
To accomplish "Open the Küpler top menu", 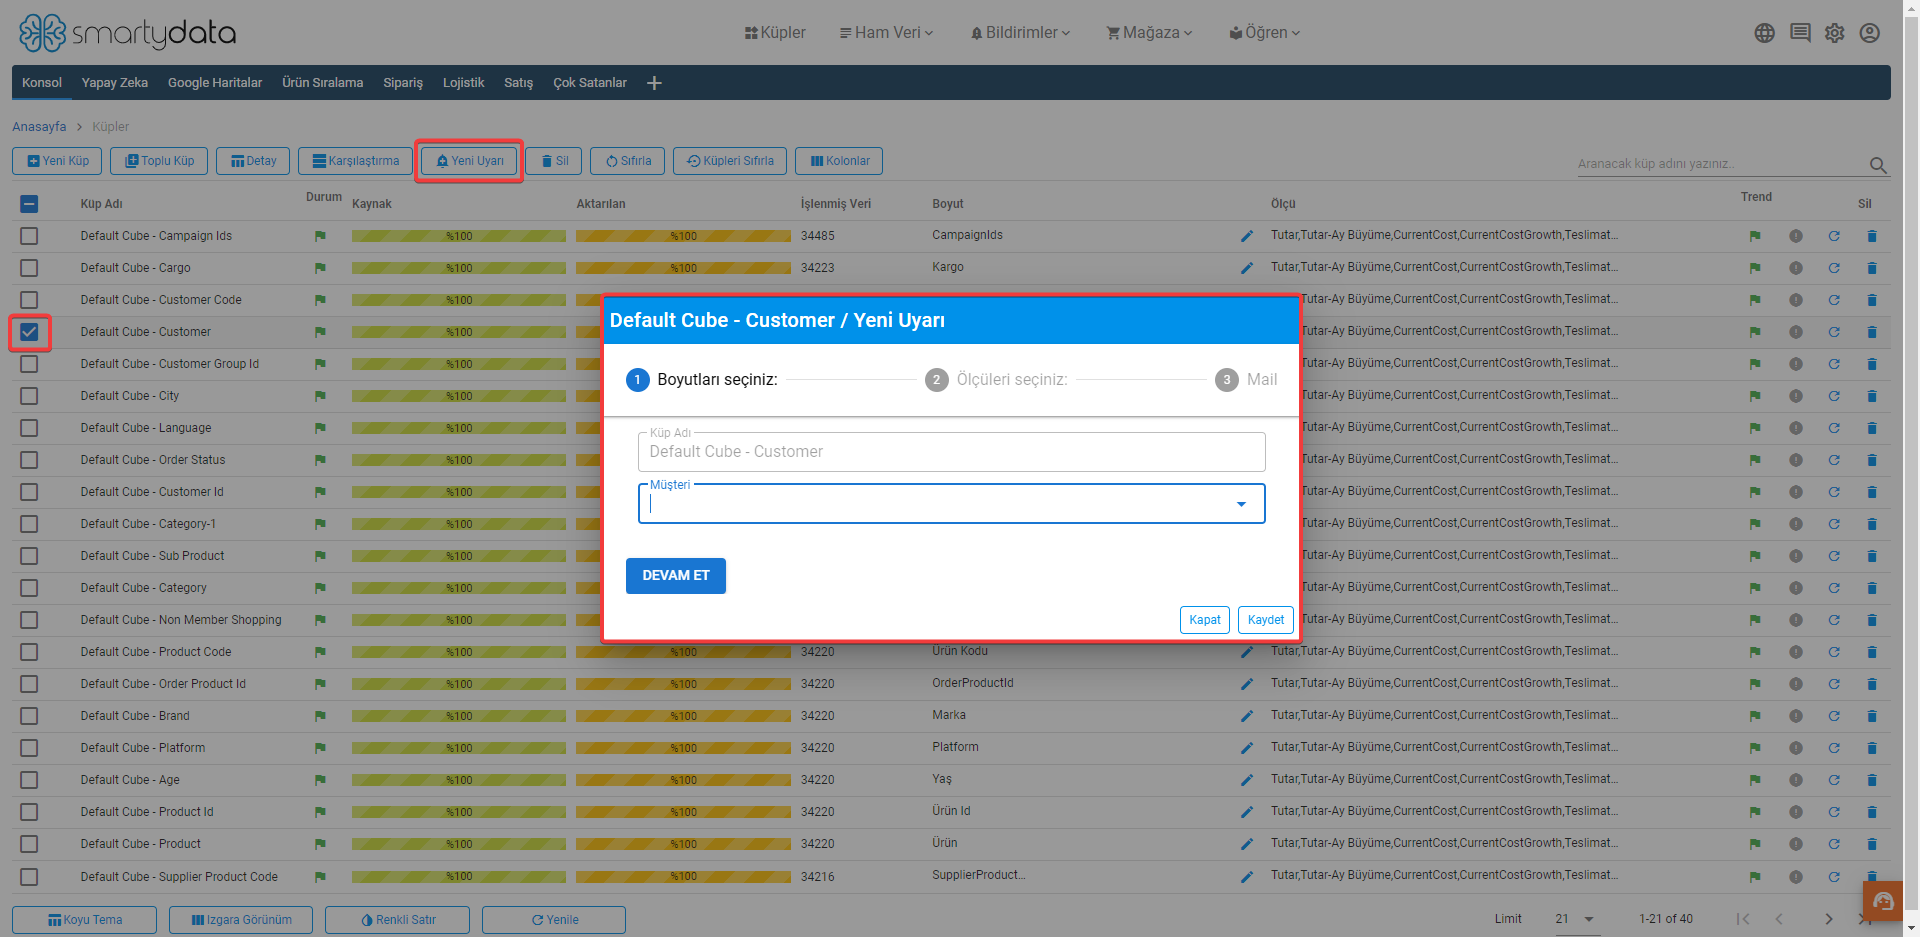I will click(x=775, y=33).
